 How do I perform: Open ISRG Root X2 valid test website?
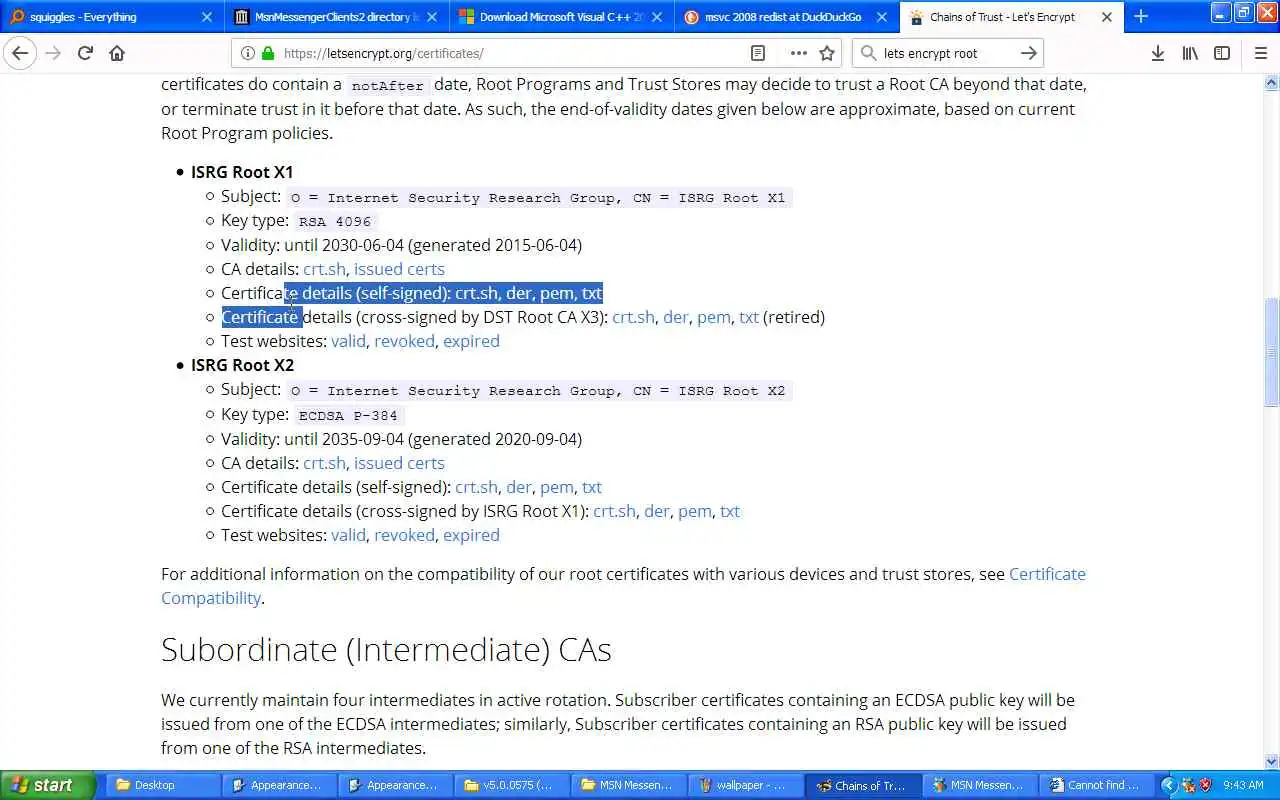coord(348,535)
